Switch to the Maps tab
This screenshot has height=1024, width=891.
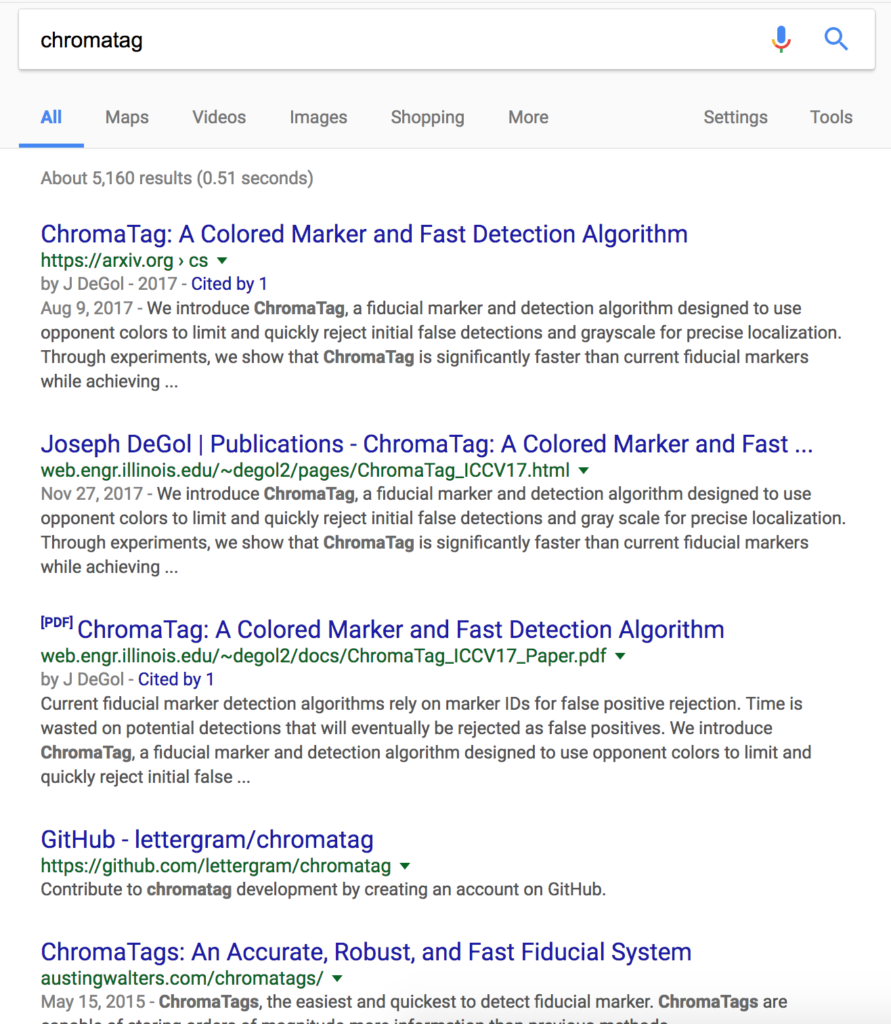coord(127,118)
